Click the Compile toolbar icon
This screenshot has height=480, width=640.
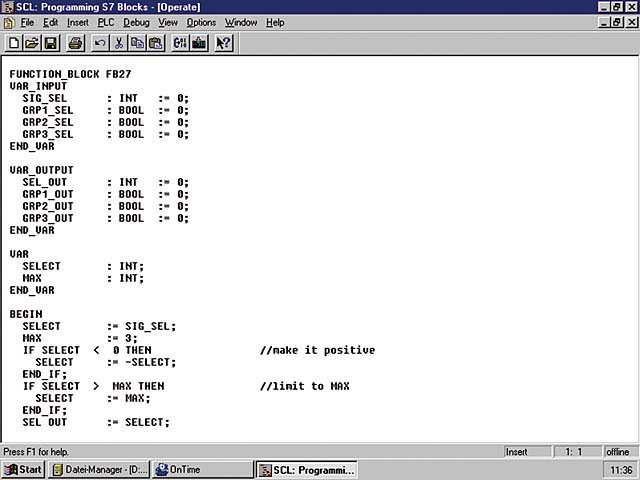180,43
